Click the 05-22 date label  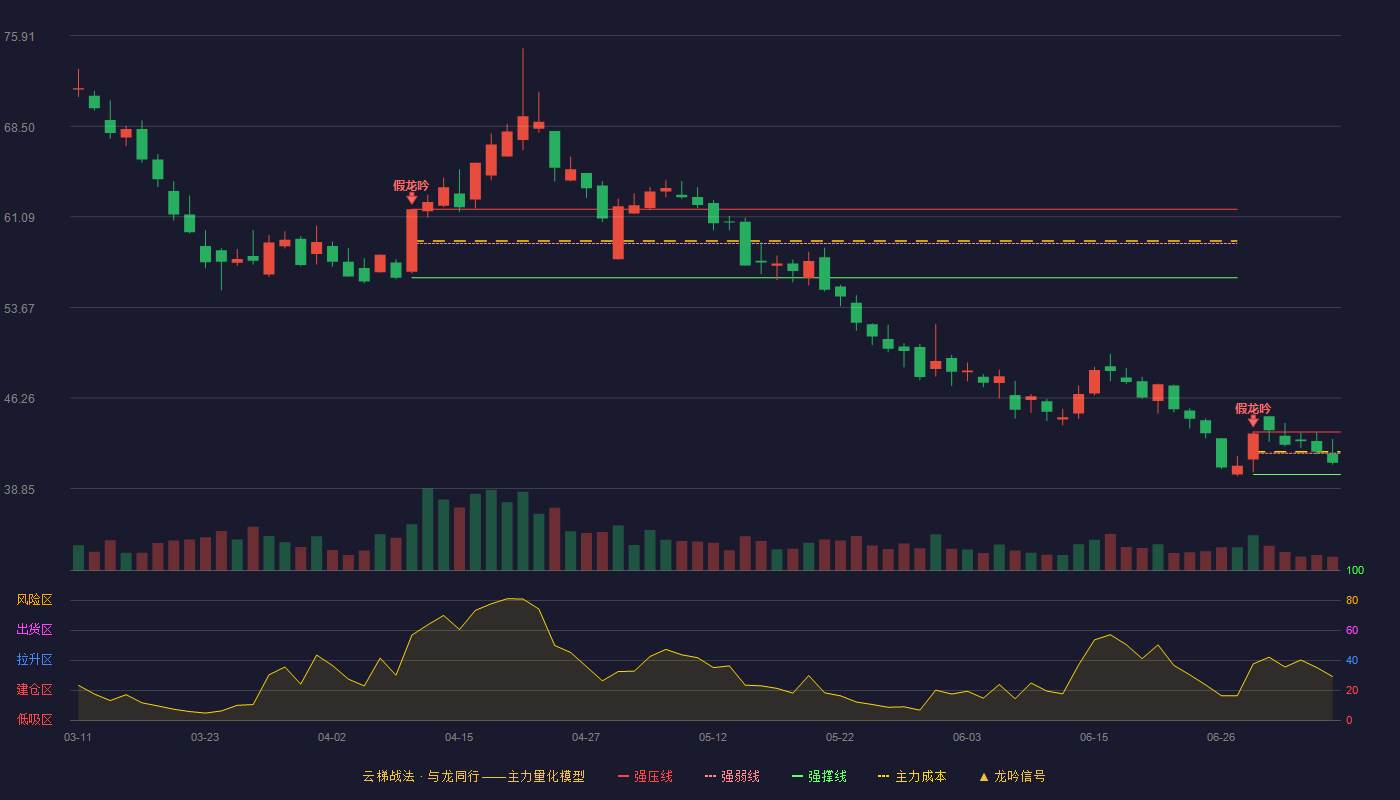[840, 737]
